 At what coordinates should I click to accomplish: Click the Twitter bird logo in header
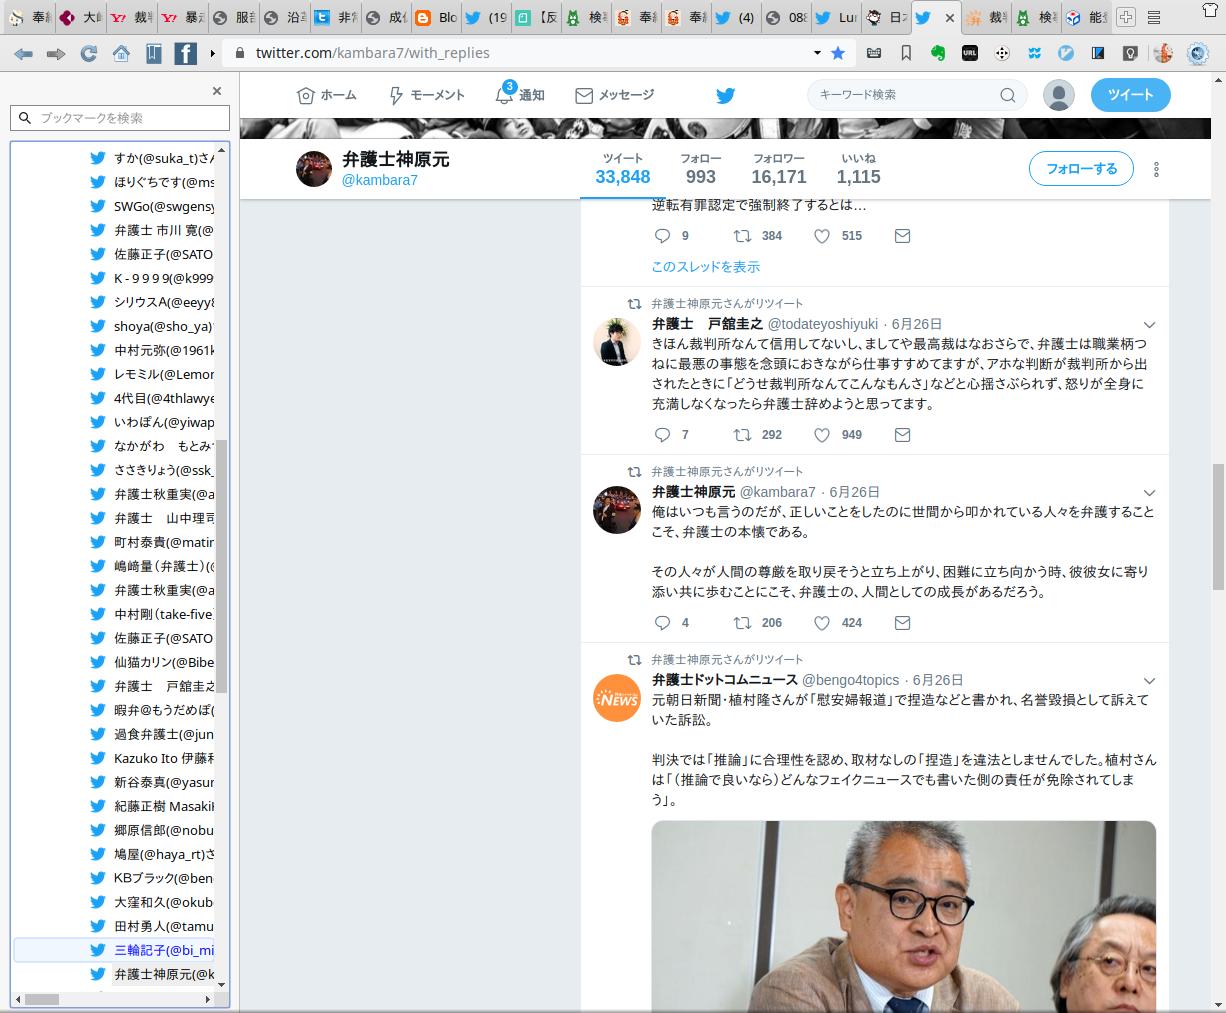click(725, 96)
